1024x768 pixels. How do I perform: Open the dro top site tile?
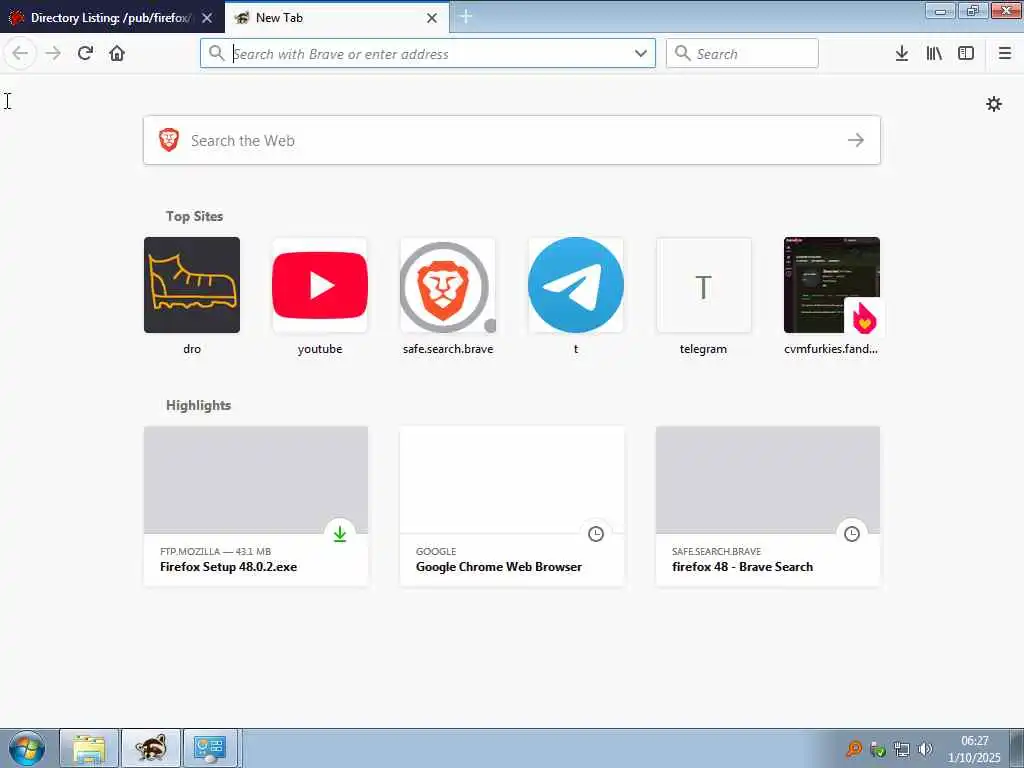pyautogui.click(x=192, y=285)
